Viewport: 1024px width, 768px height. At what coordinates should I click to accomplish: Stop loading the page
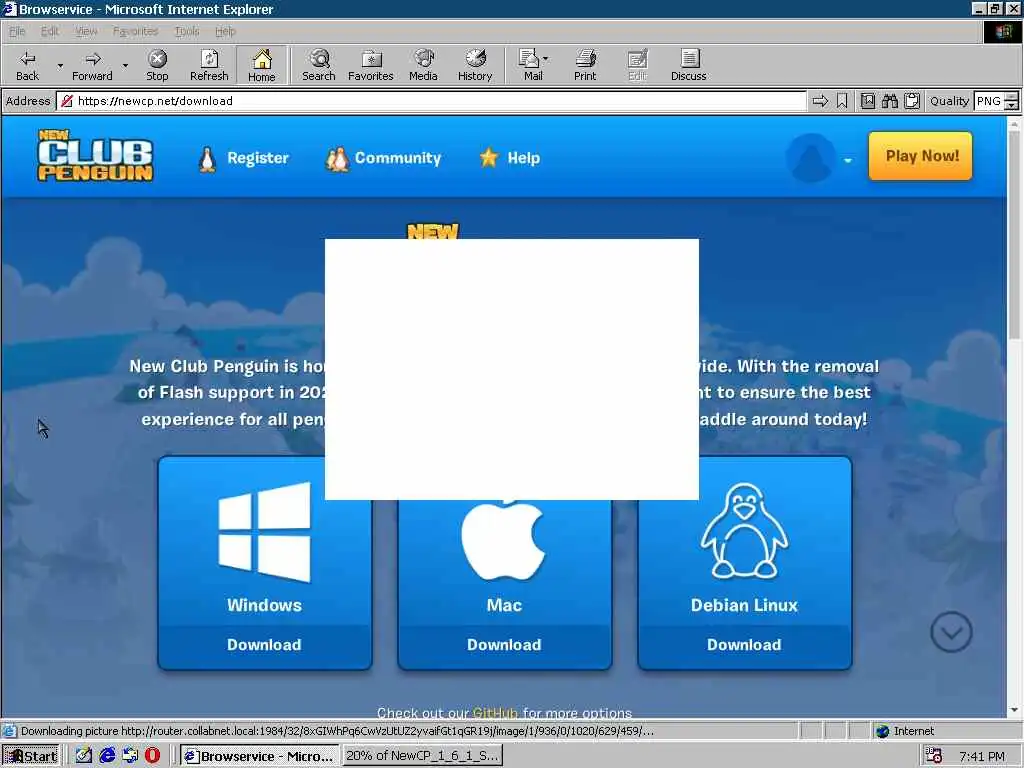click(157, 65)
